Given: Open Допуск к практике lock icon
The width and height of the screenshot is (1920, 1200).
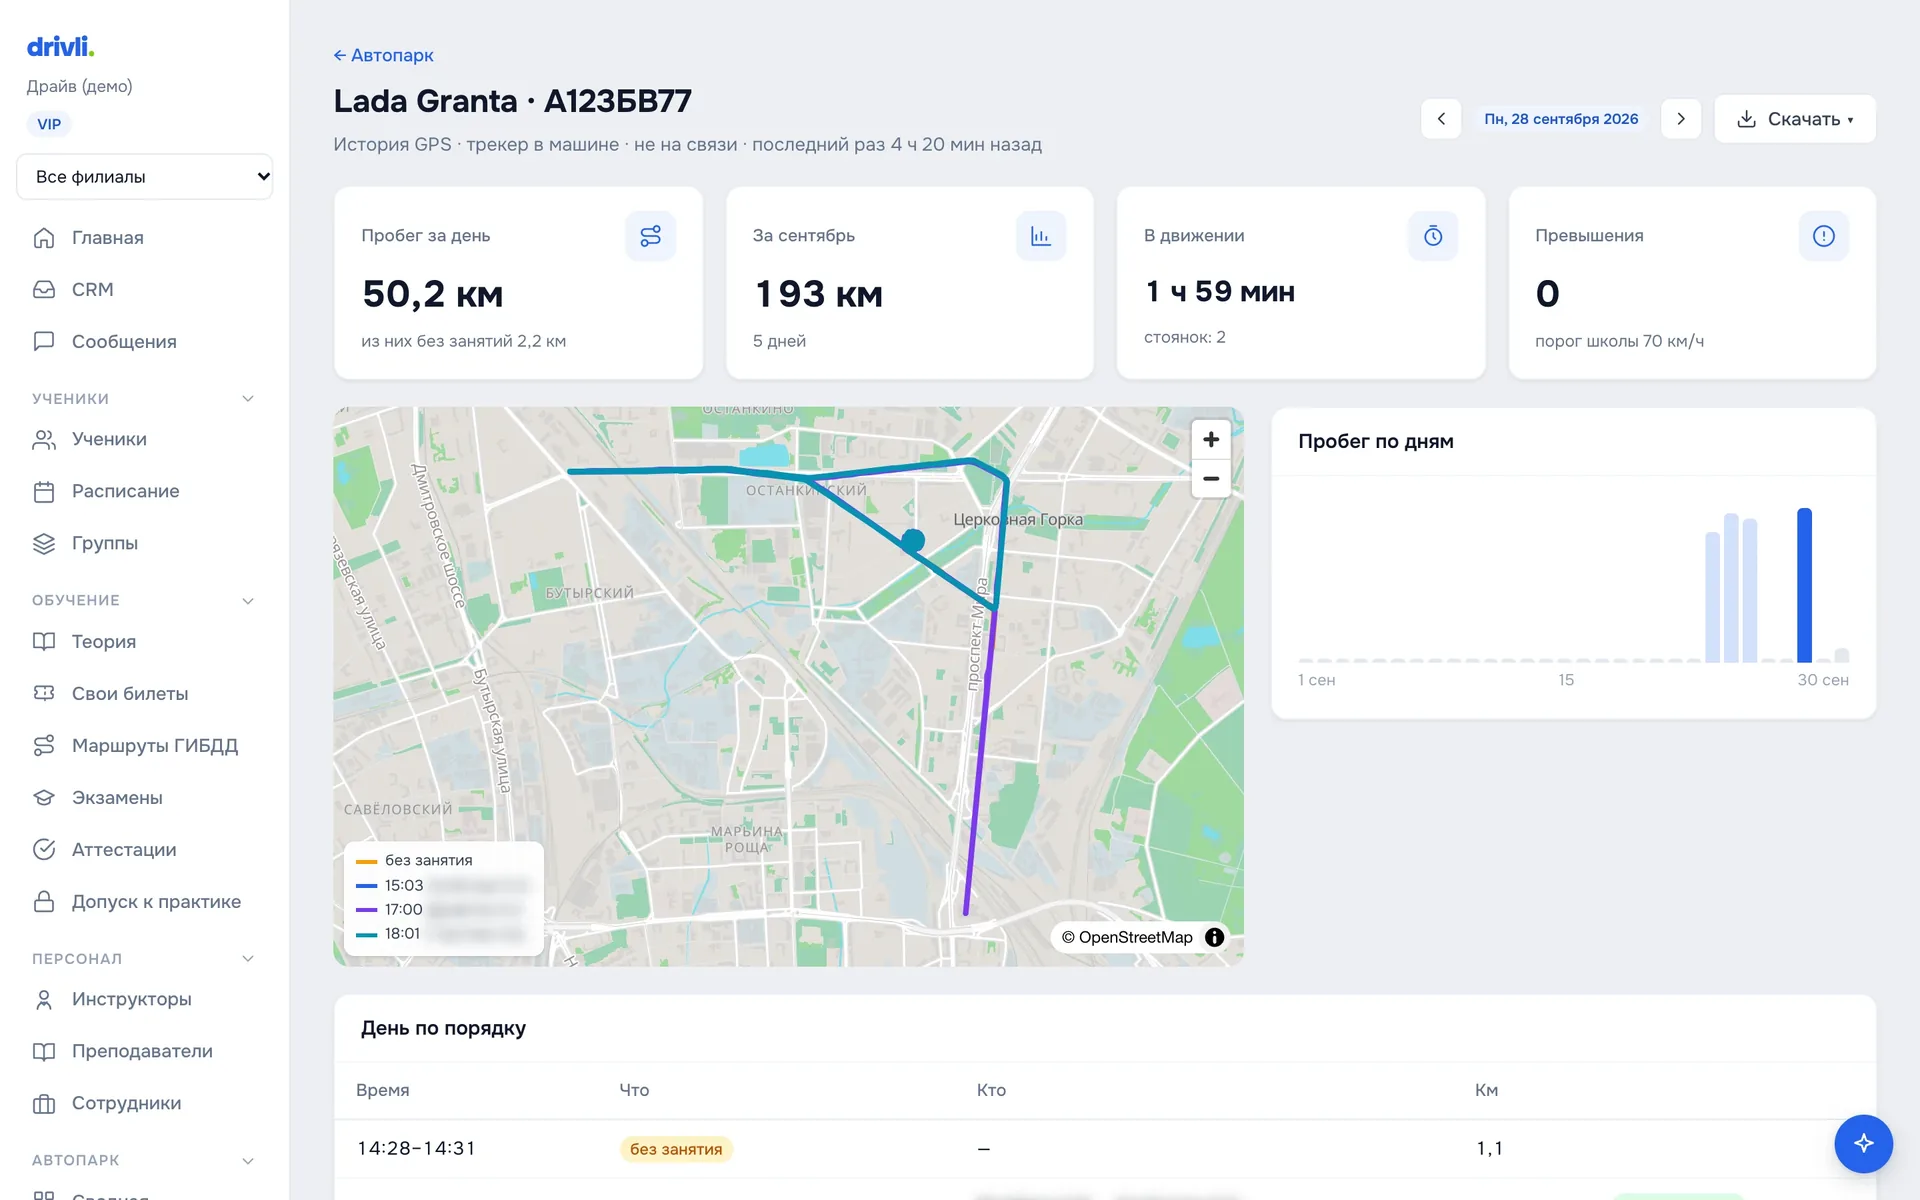Looking at the screenshot, I should coord(44,902).
